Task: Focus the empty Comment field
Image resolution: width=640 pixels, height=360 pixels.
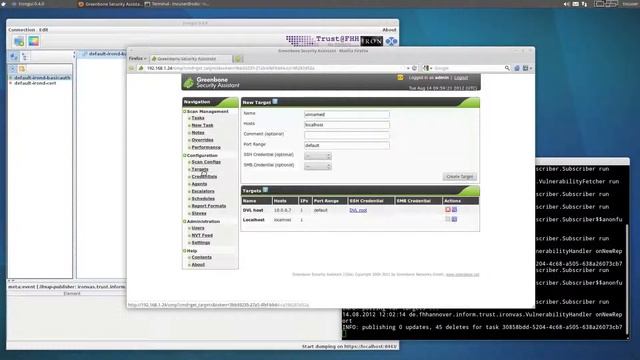Action: 347,135
